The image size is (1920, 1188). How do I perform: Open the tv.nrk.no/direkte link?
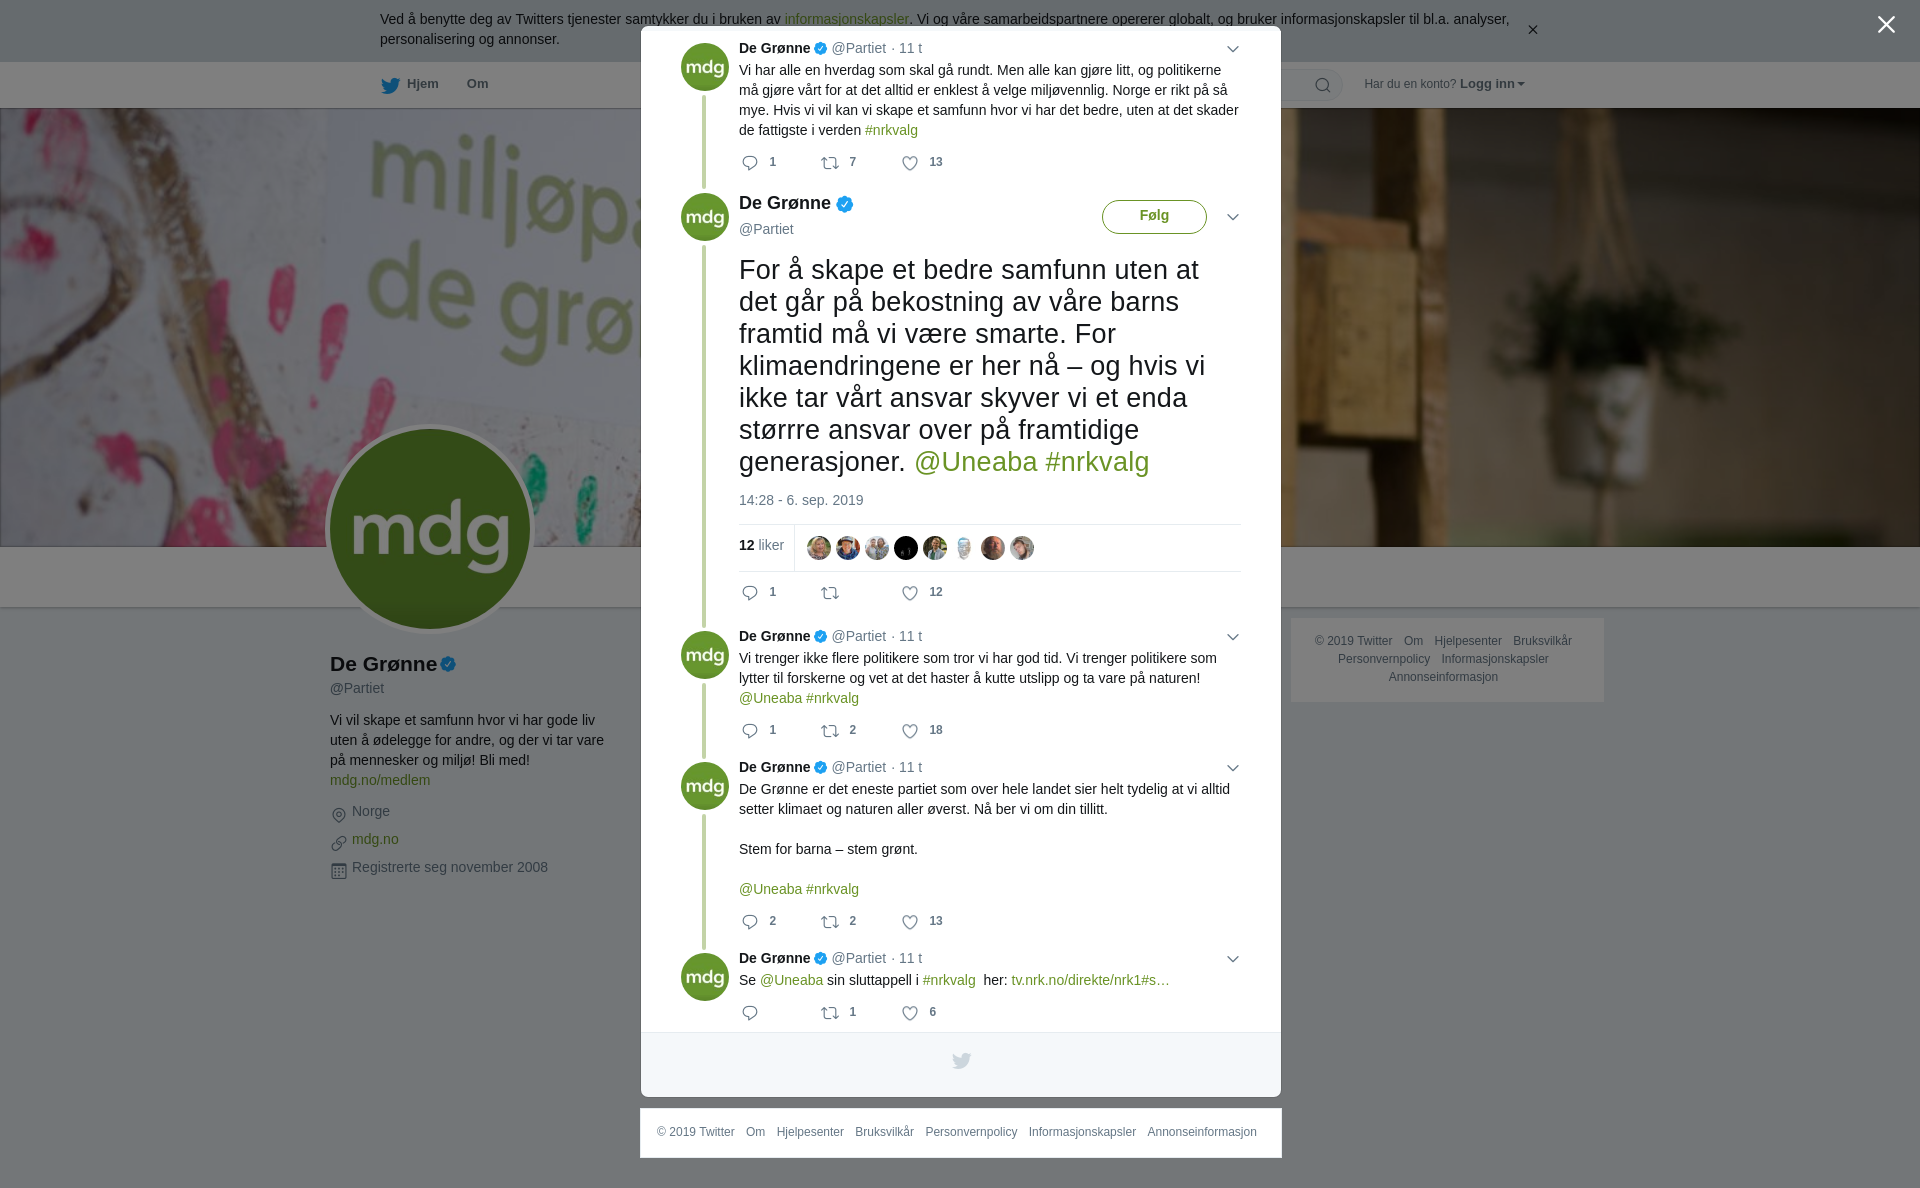(x=1090, y=980)
